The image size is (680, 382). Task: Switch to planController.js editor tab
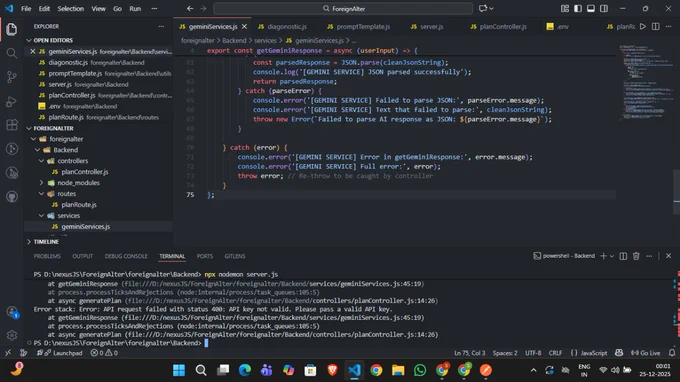point(499,26)
